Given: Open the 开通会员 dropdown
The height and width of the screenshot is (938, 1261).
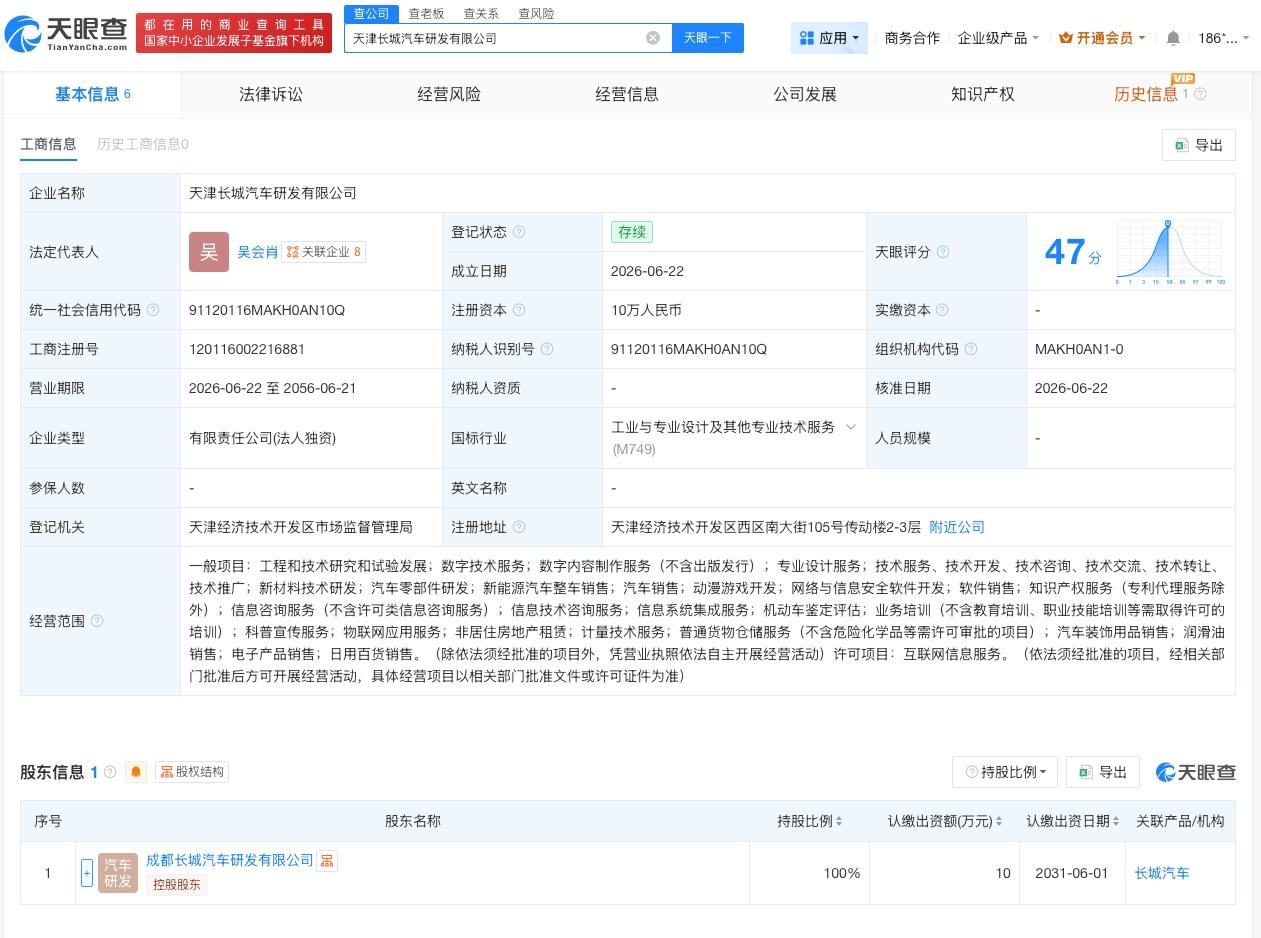Looking at the screenshot, I should pos(1102,38).
